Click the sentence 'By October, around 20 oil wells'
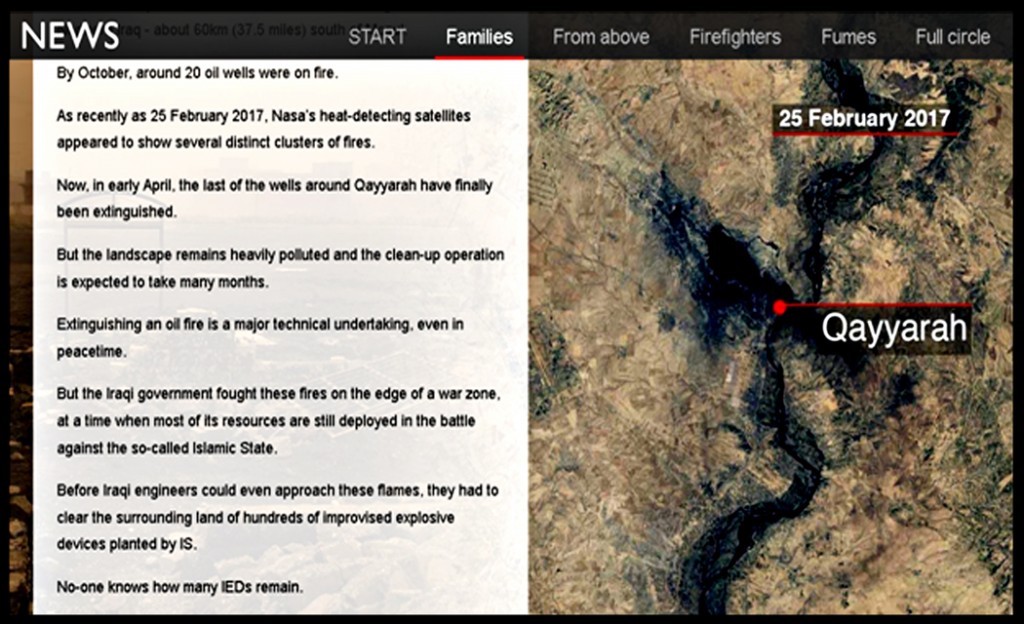This screenshot has width=1024, height=624. click(x=197, y=72)
